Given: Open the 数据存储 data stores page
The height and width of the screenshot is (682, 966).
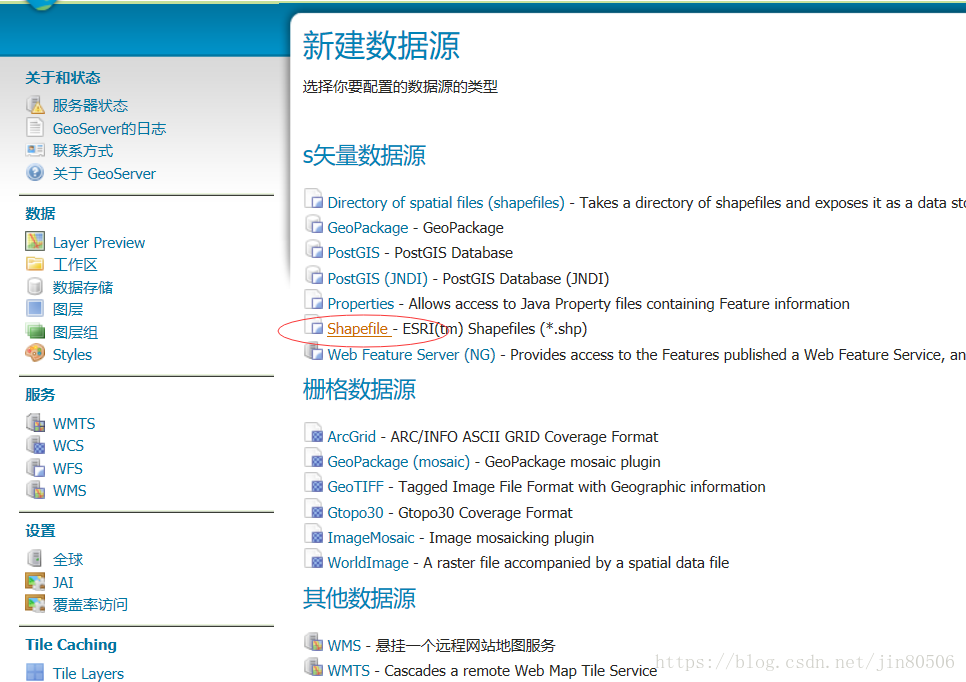Looking at the screenshot, I should pos(83,287).
